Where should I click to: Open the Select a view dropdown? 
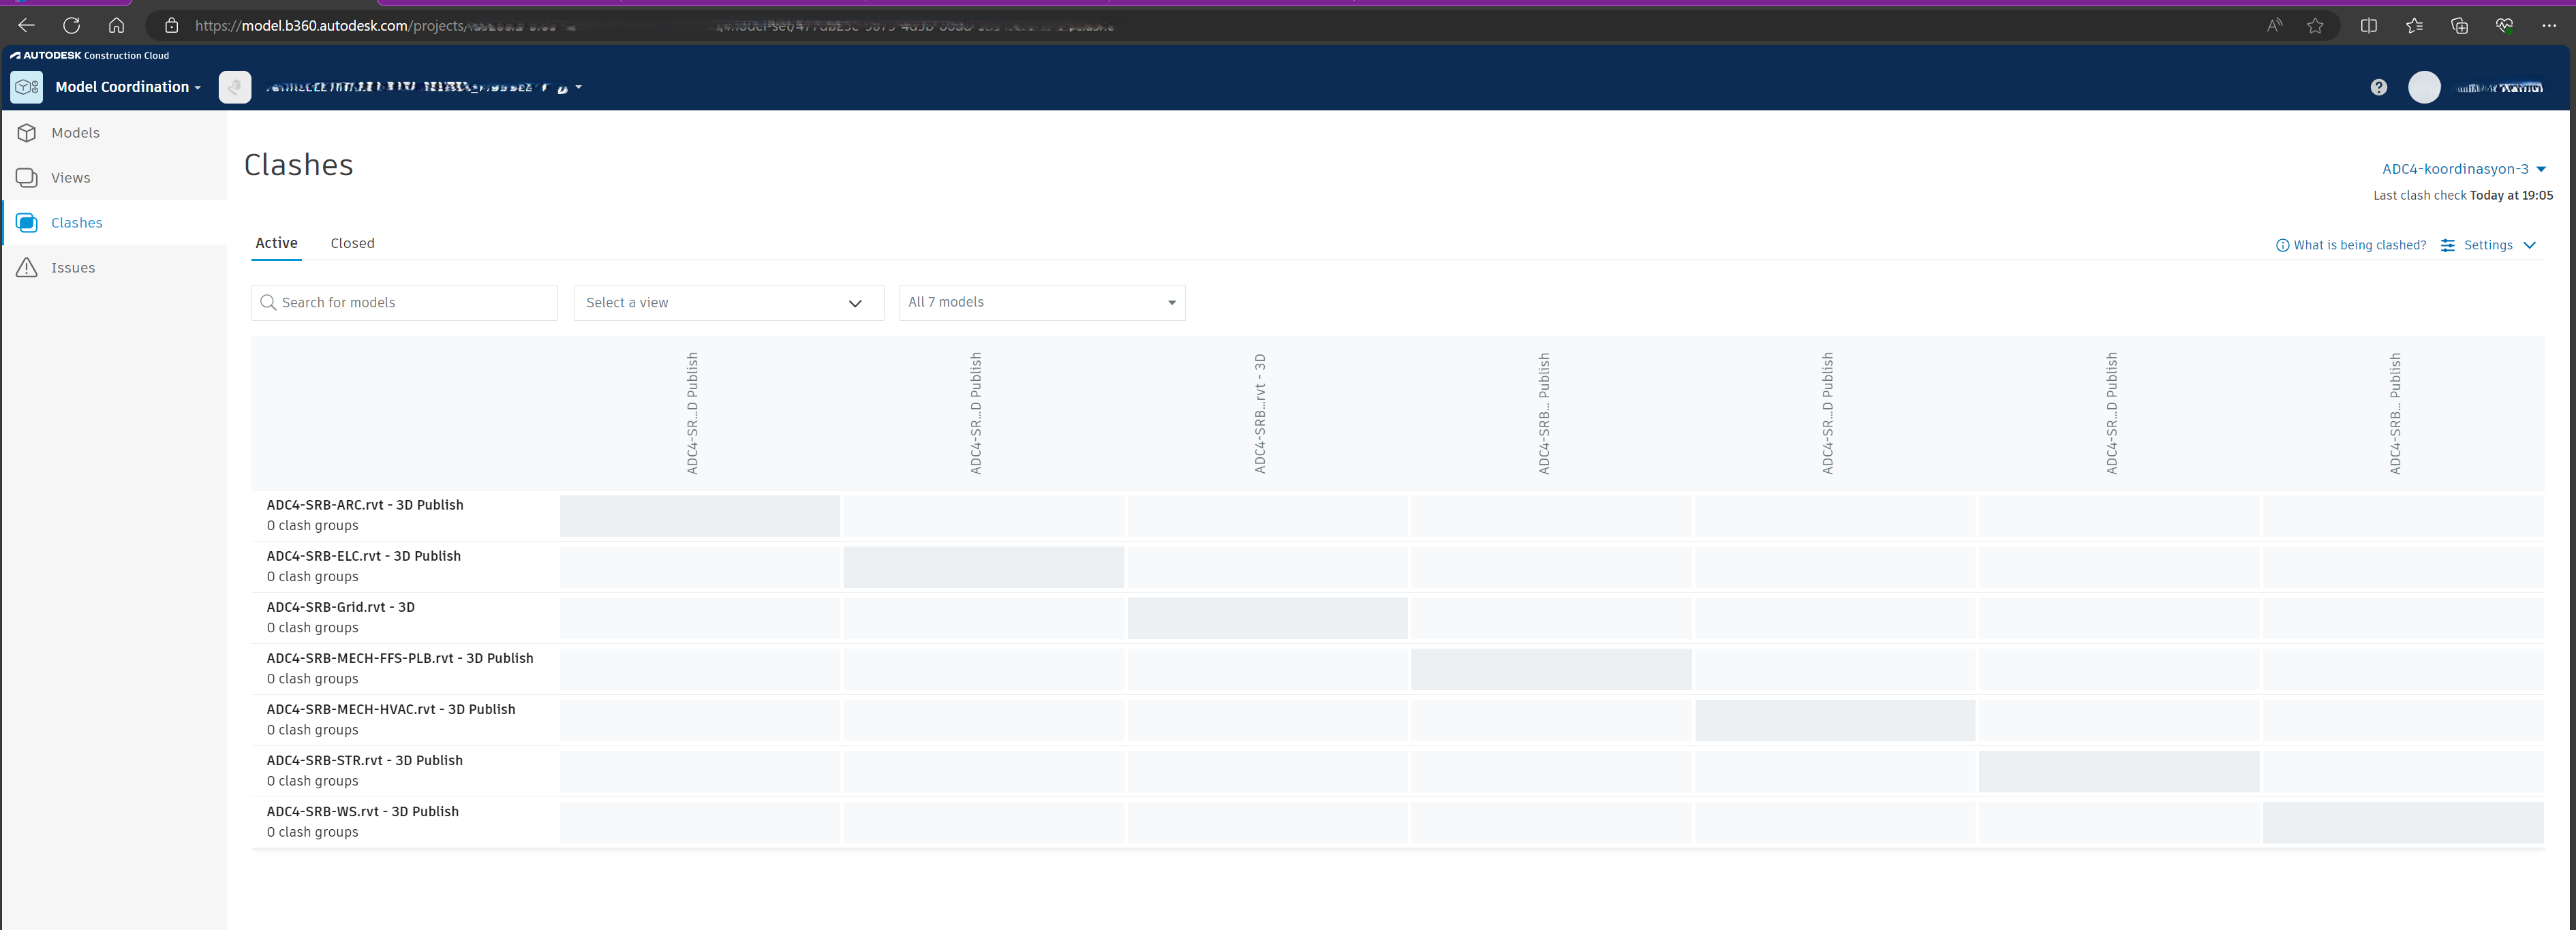click(x=728, y=302)
